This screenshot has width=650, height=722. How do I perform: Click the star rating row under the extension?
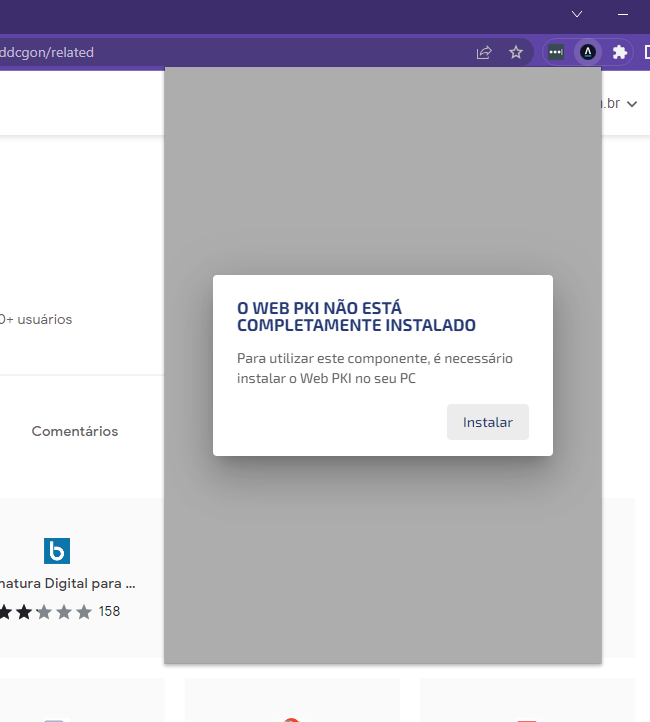pos(46,612)
